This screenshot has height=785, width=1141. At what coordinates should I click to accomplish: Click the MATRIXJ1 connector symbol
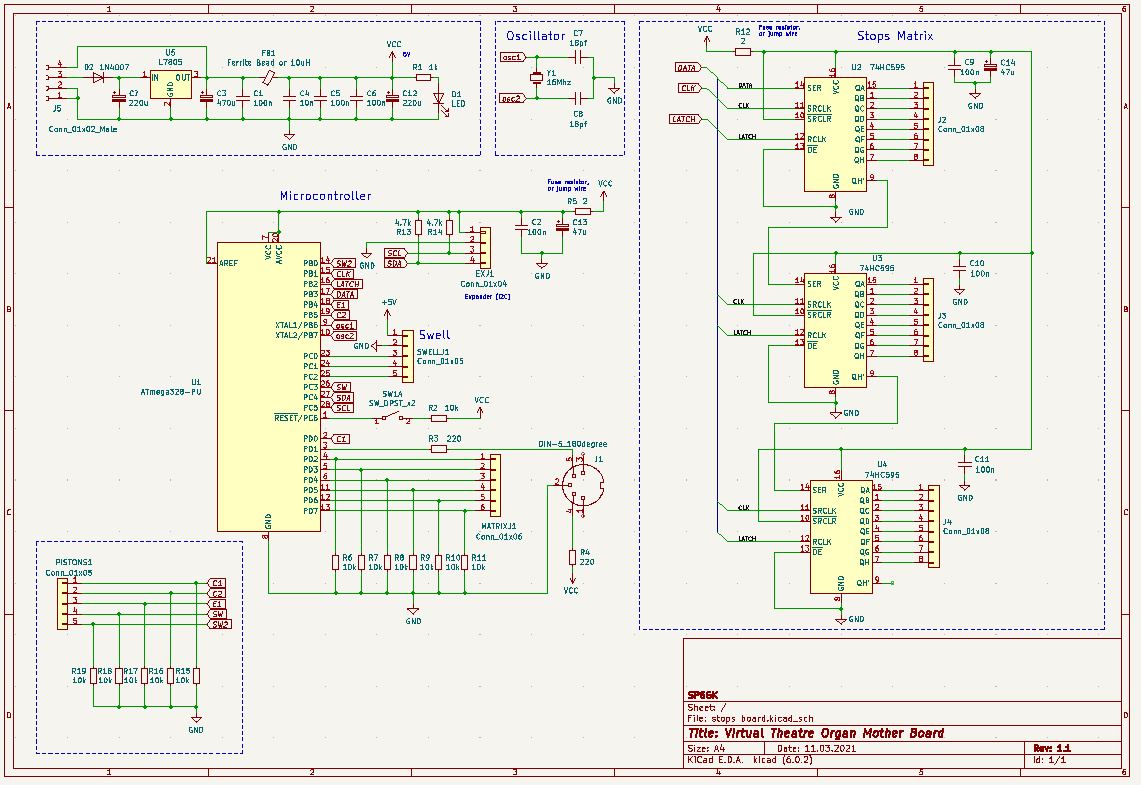(495, 484)
